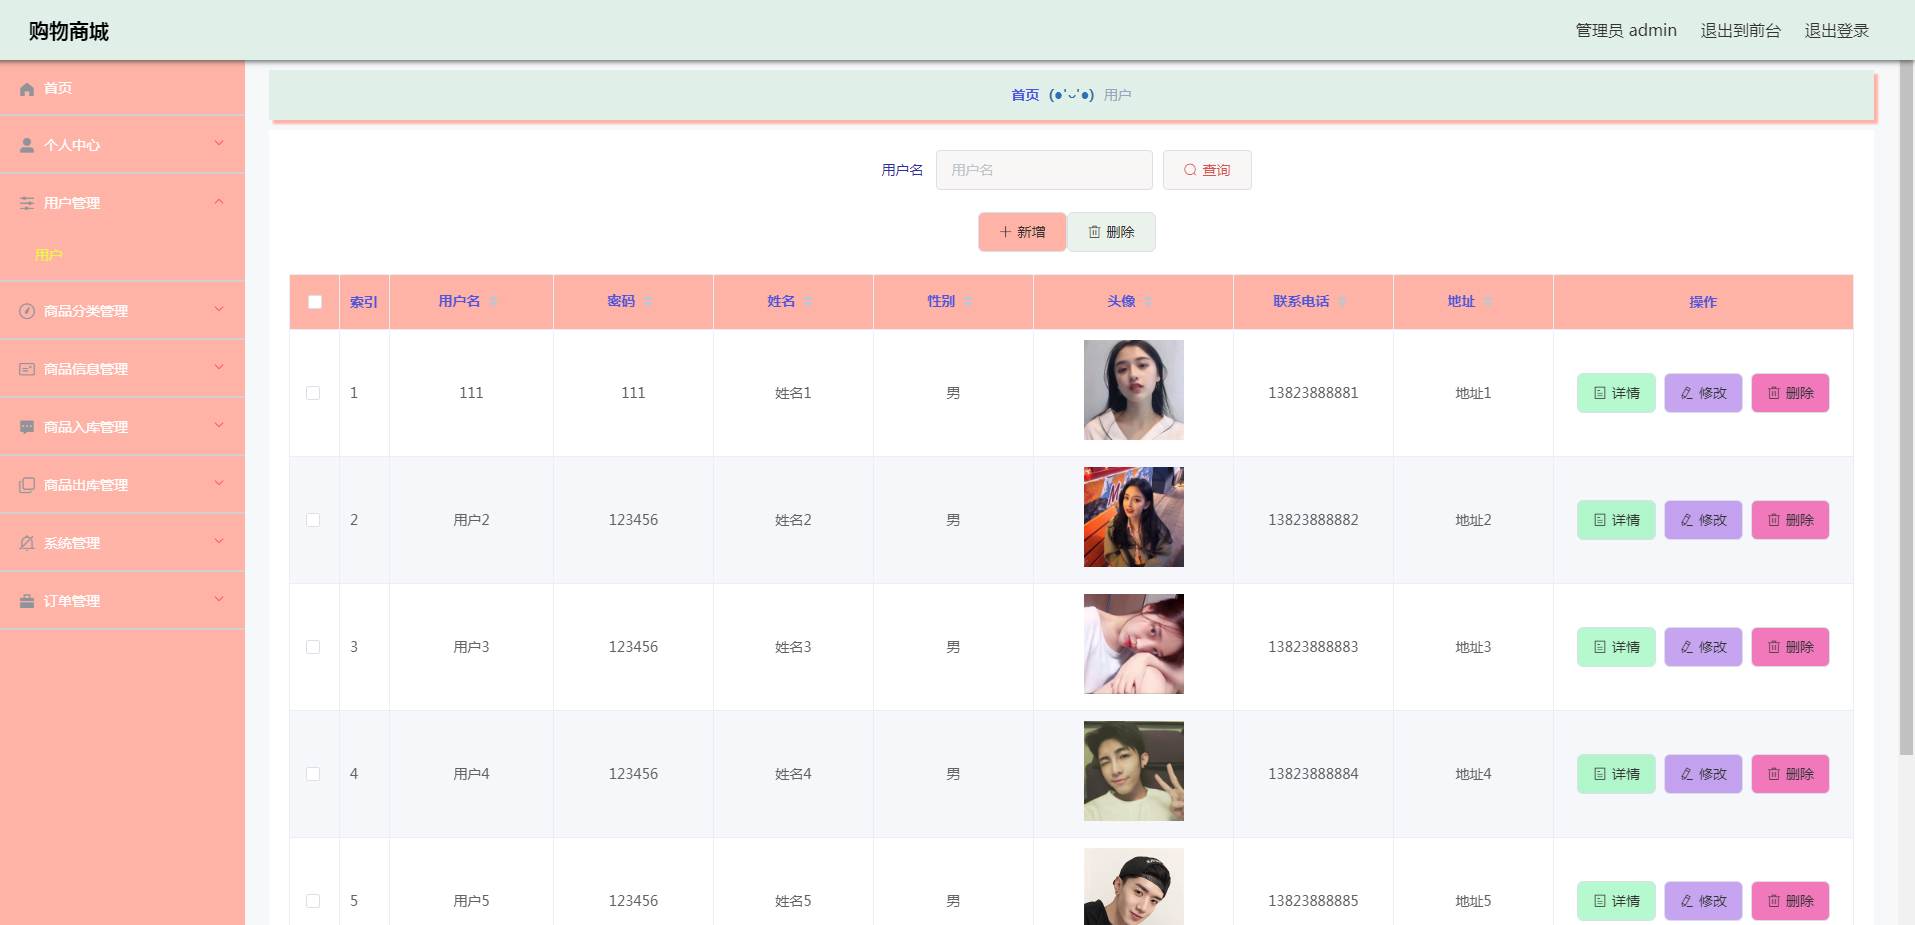Expand the 商品信息管理 chevron
1915x925 pixels.
click(219, 368)
